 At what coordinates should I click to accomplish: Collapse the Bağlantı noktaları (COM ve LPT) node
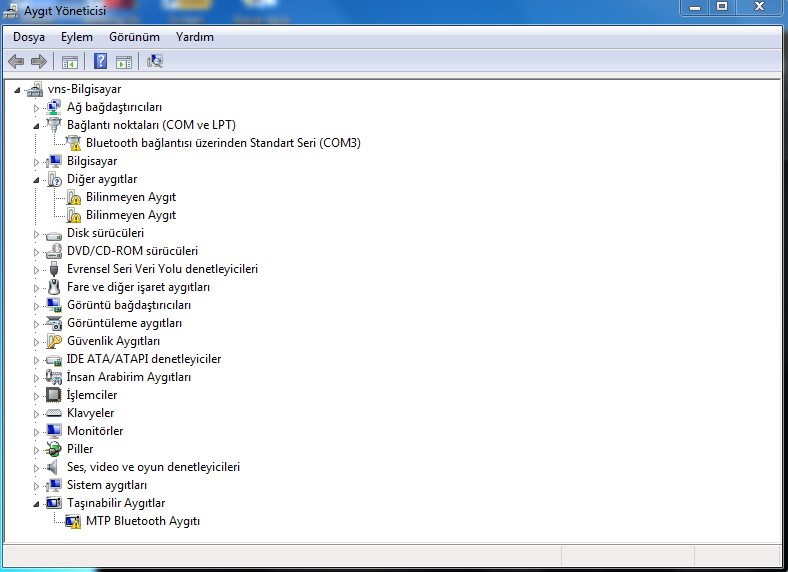(x=36, y=126)
